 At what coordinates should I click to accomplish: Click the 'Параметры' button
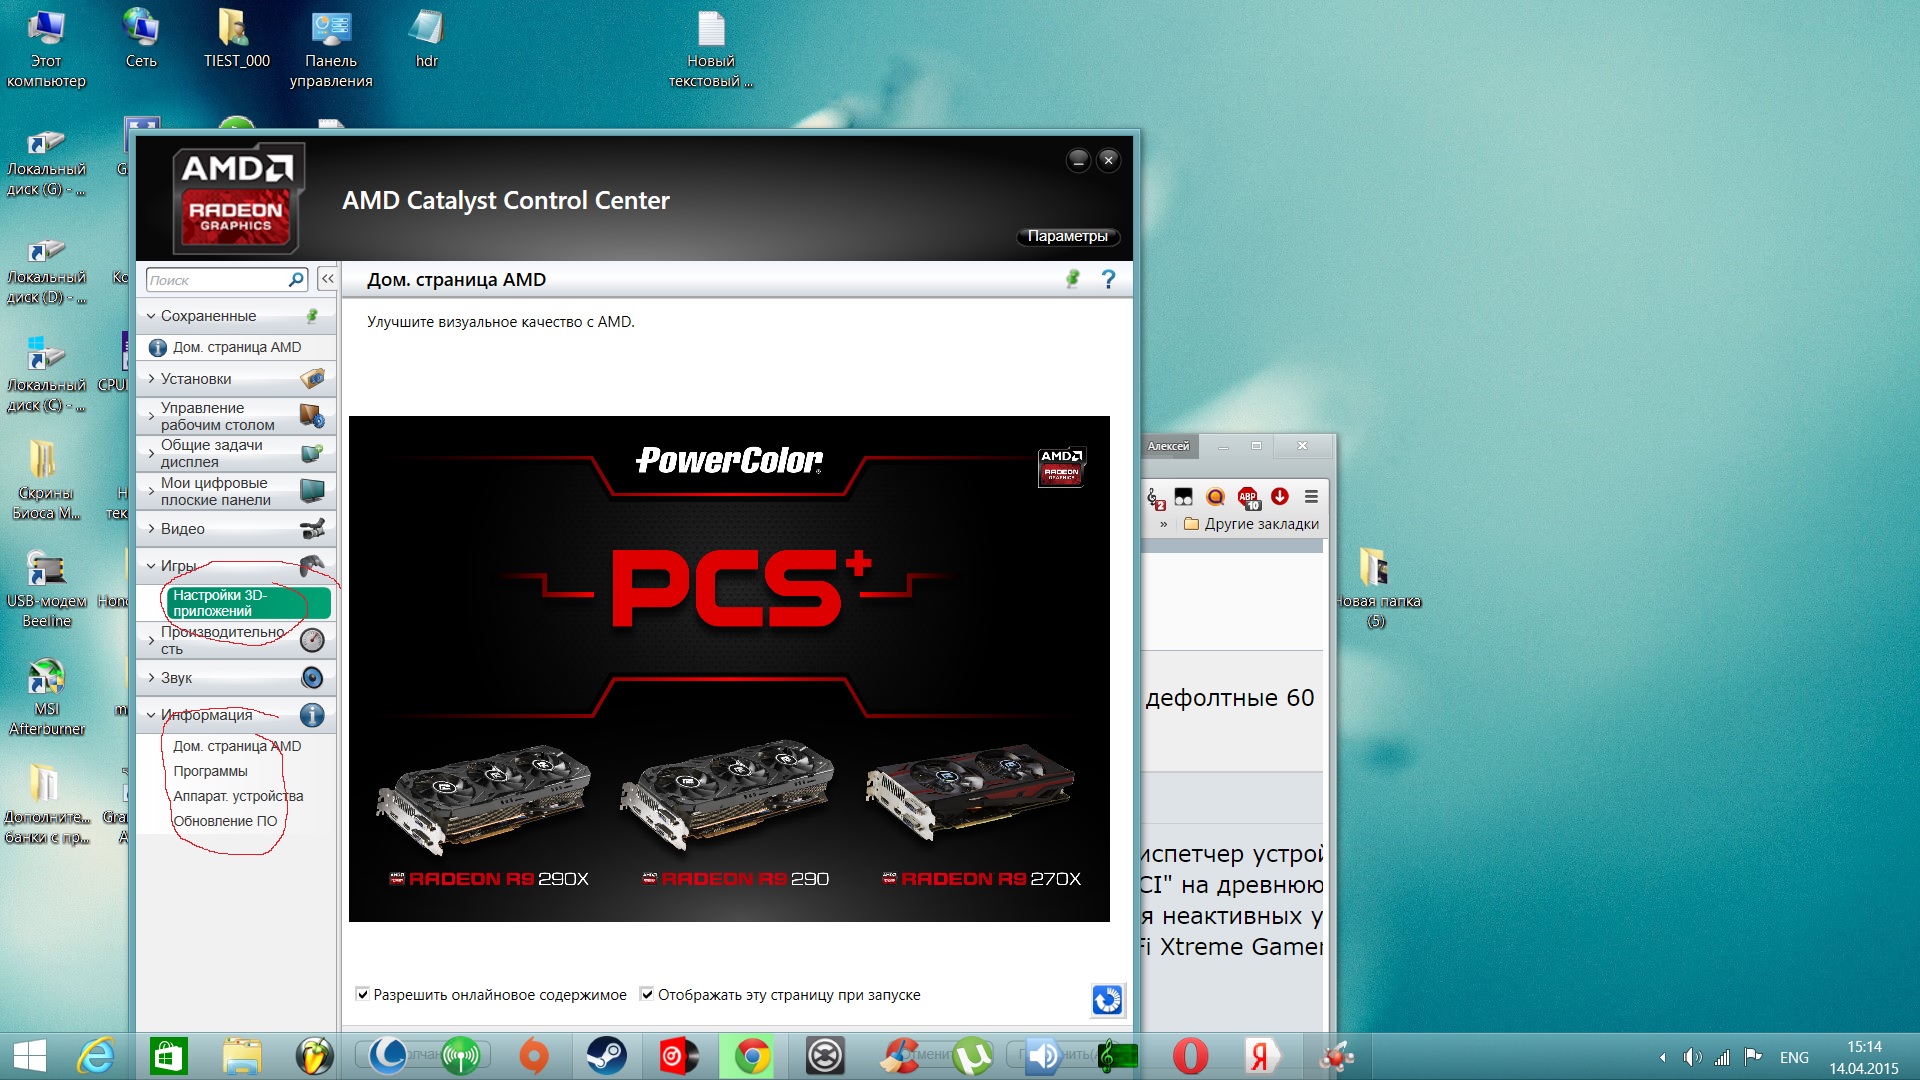coord(1067,237)
